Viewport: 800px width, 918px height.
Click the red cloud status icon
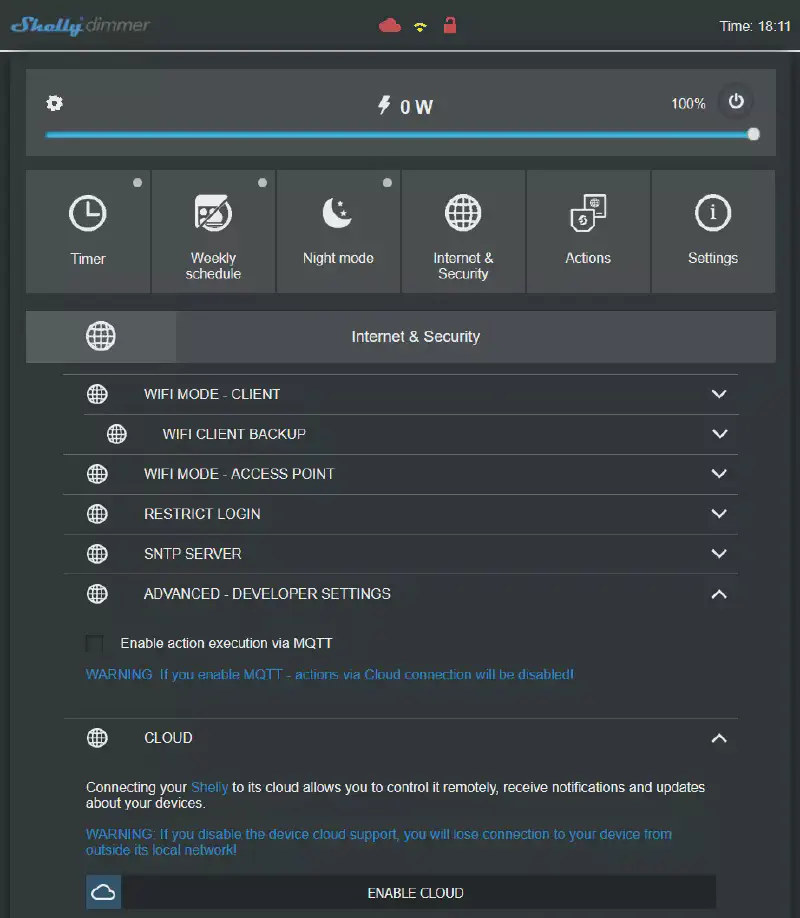[x=389, y=25]
